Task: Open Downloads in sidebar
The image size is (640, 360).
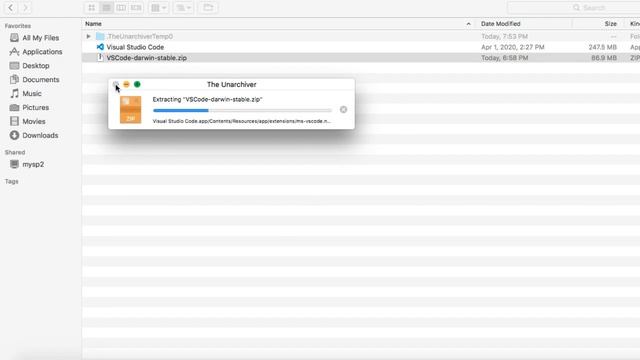Action: (40, 135)
